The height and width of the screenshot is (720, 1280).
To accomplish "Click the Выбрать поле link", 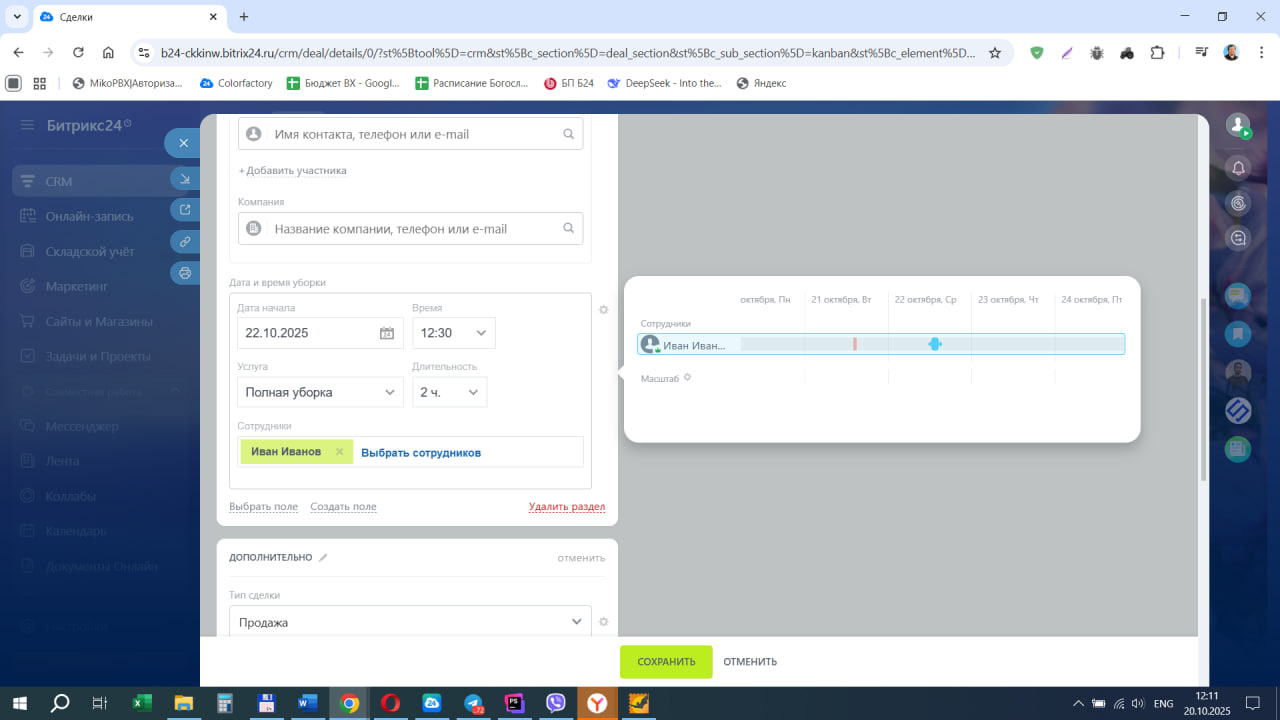I will [264, 507].
